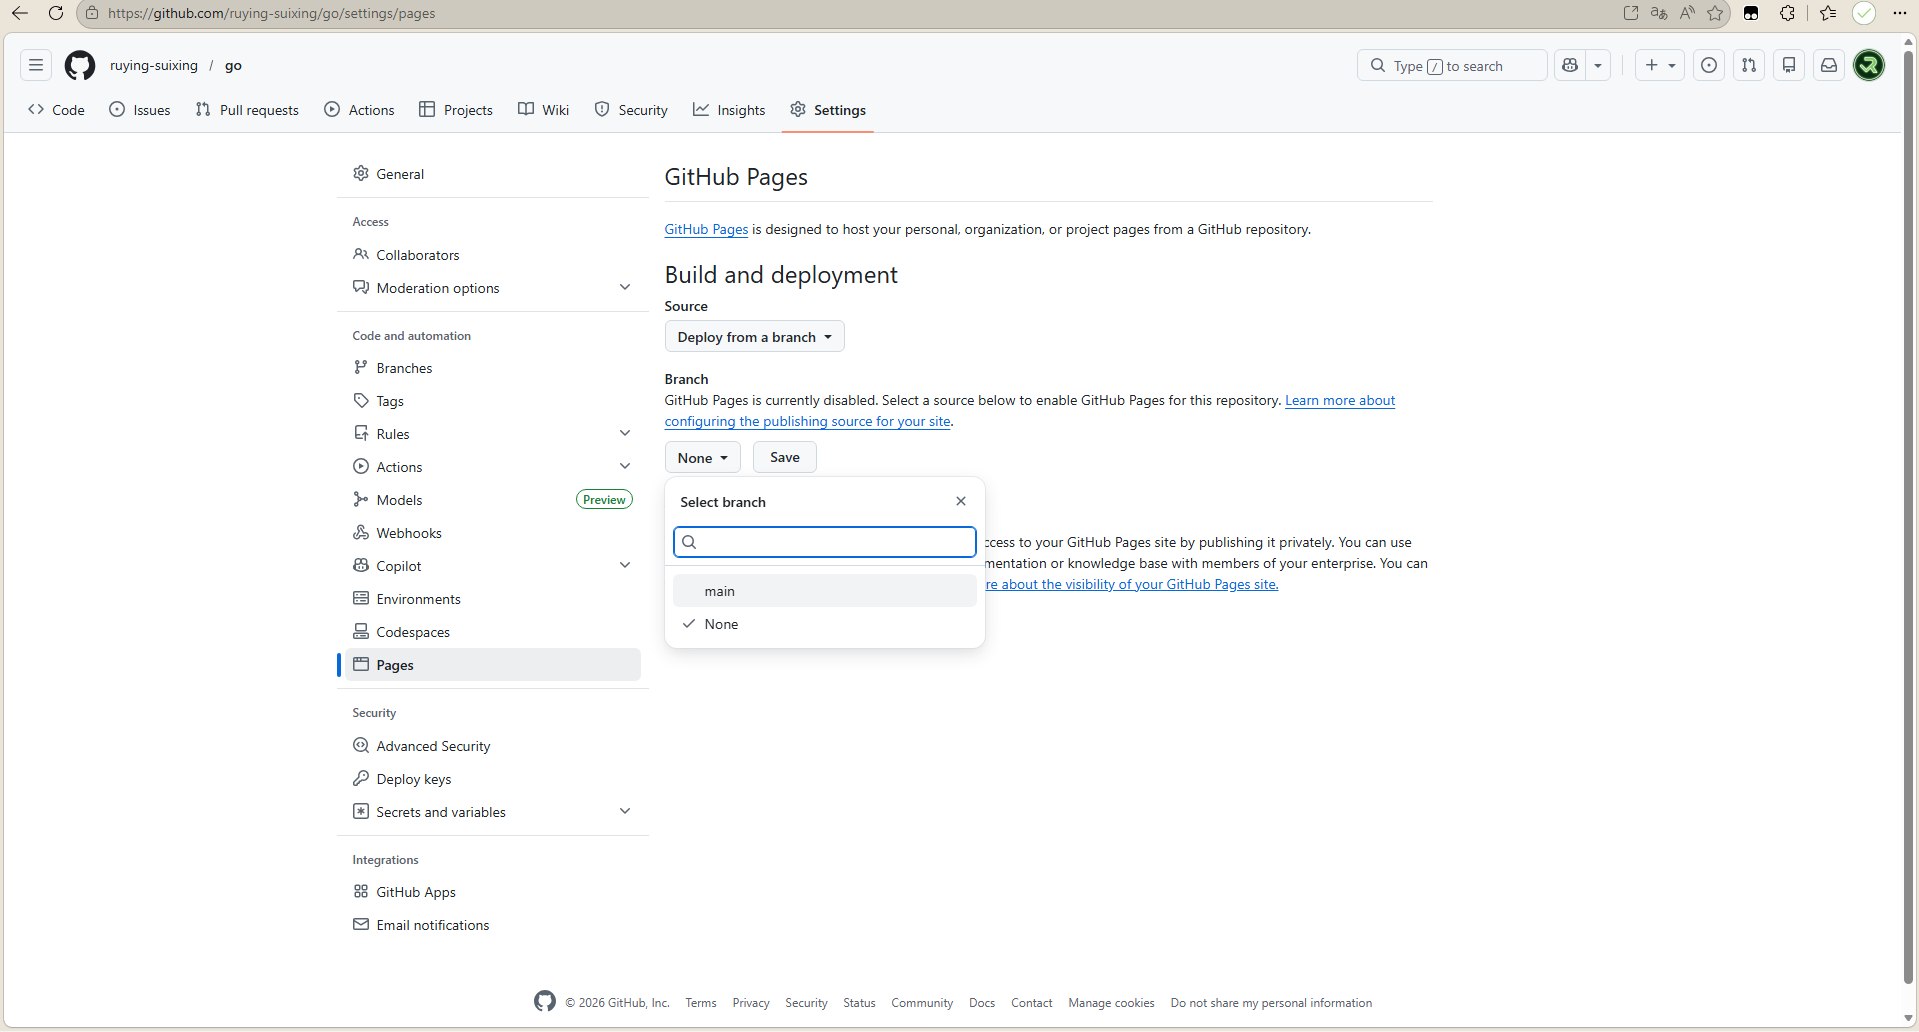The width and height of the screenshot is (1919, 1032).
Task: Open the Projects tab
Action: 456,110
